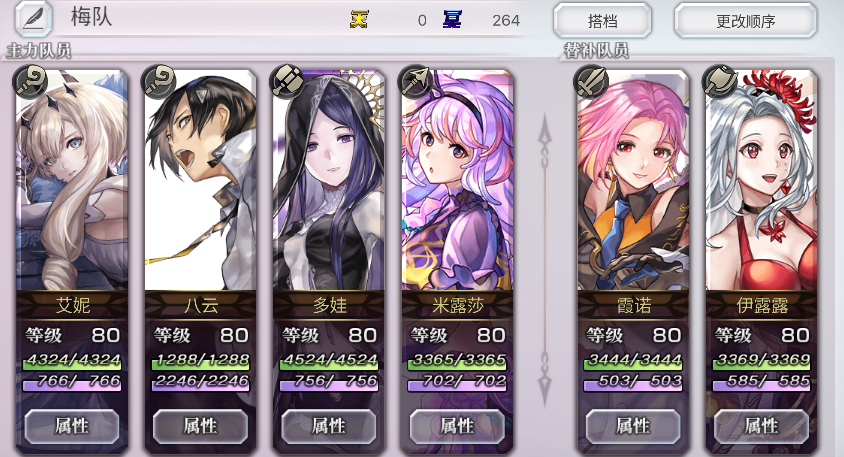Click the hammer weapon icon on 多娃's card

click(x=287, y=82)
